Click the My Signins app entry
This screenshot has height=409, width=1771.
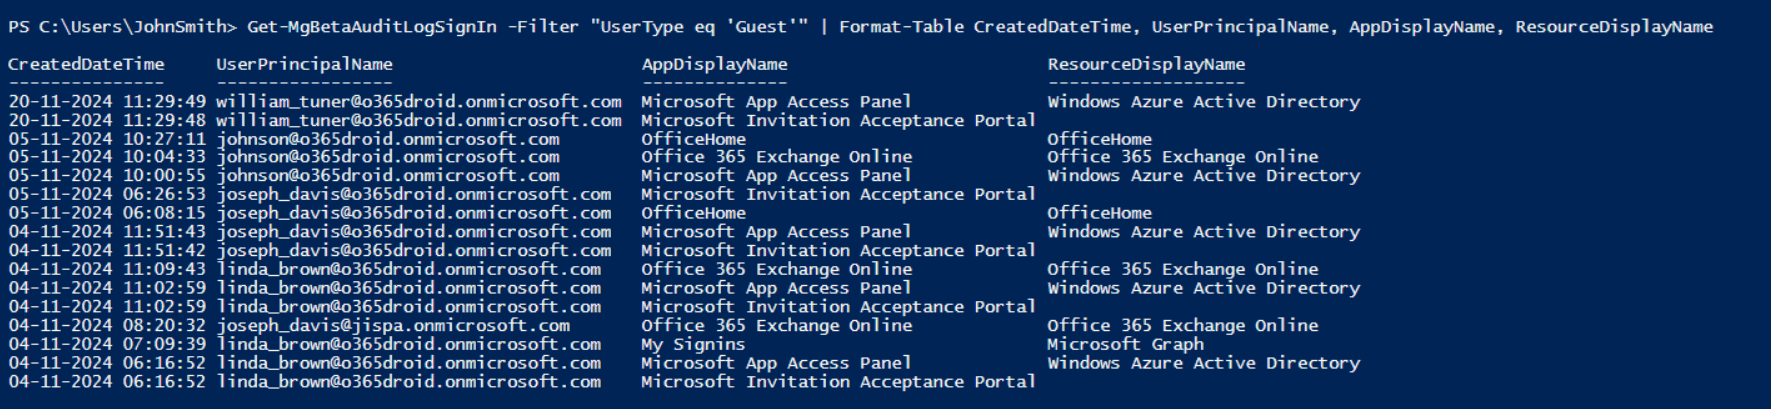tap(693, 344)
